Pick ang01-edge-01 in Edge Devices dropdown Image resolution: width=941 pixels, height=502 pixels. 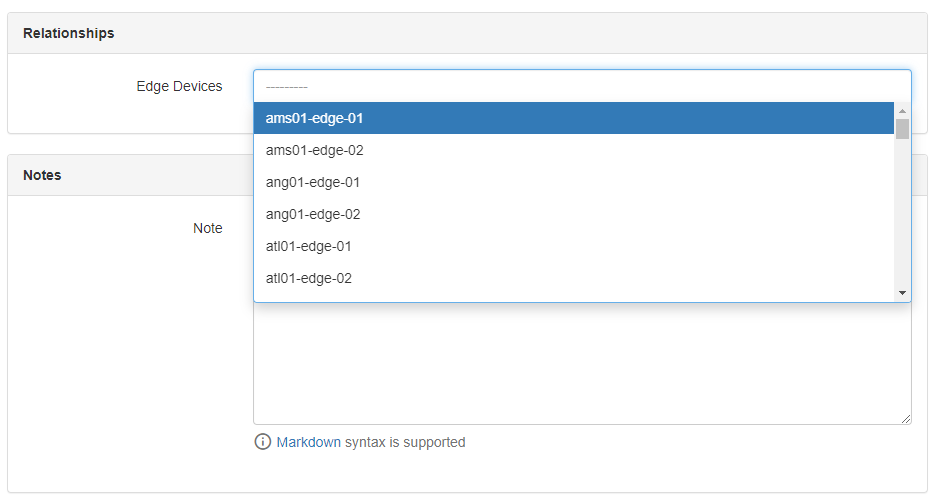click(x=313, y=182)
